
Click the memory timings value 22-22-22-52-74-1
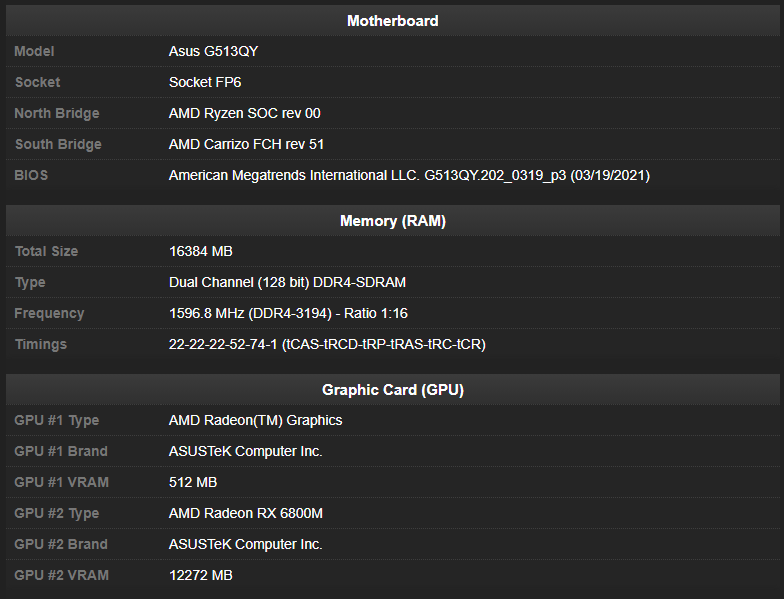[327, 344]
